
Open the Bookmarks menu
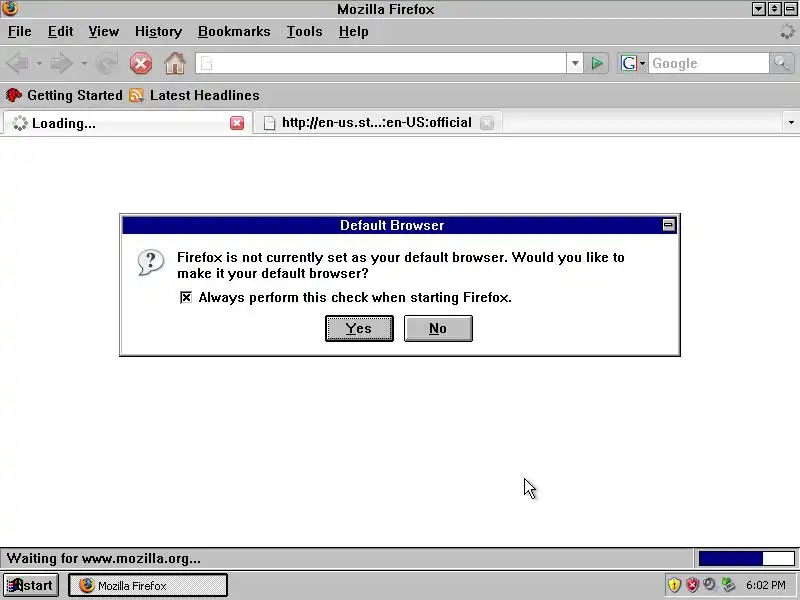click(234, 32)
